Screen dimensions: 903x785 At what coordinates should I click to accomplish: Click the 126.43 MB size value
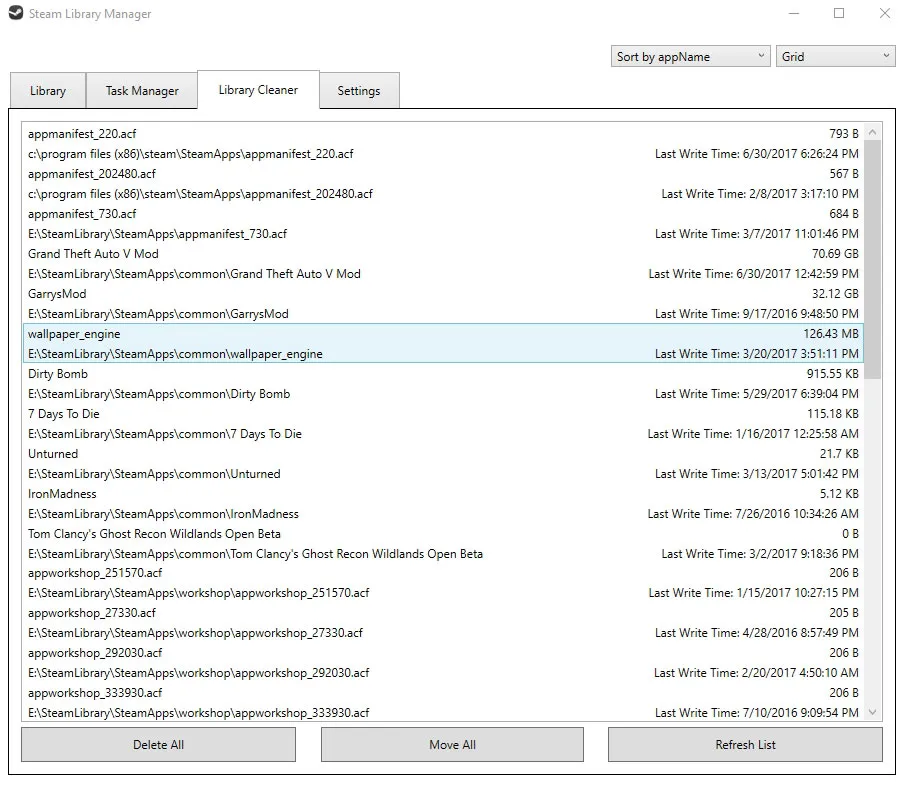coord(831,334)
